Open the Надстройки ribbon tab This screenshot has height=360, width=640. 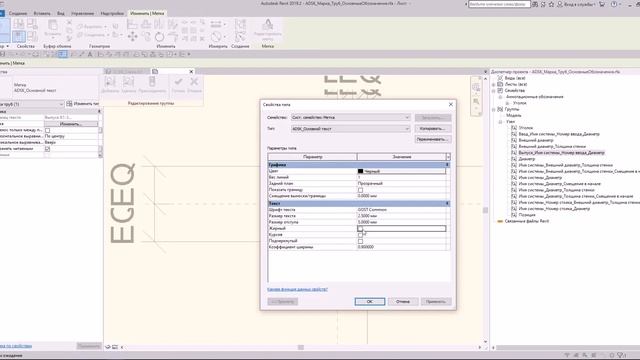[112, 13]
